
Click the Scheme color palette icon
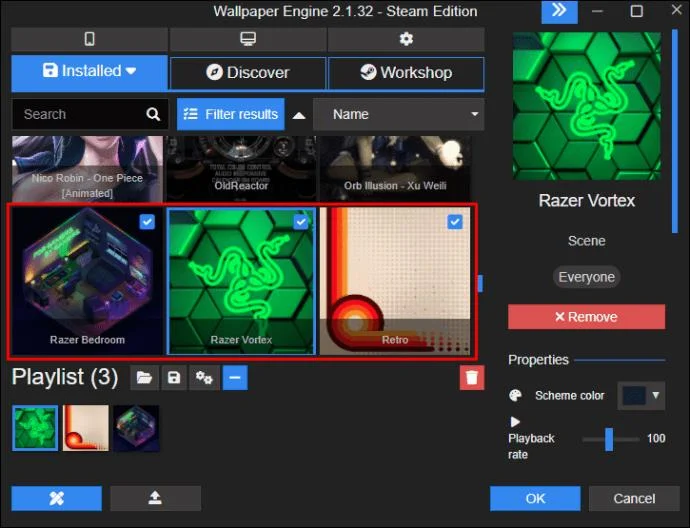[515, 395]
